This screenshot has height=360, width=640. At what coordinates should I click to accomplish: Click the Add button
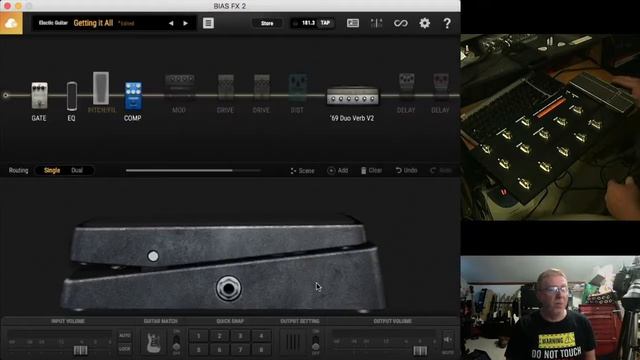pyautogui.click(x=338, y=171)
